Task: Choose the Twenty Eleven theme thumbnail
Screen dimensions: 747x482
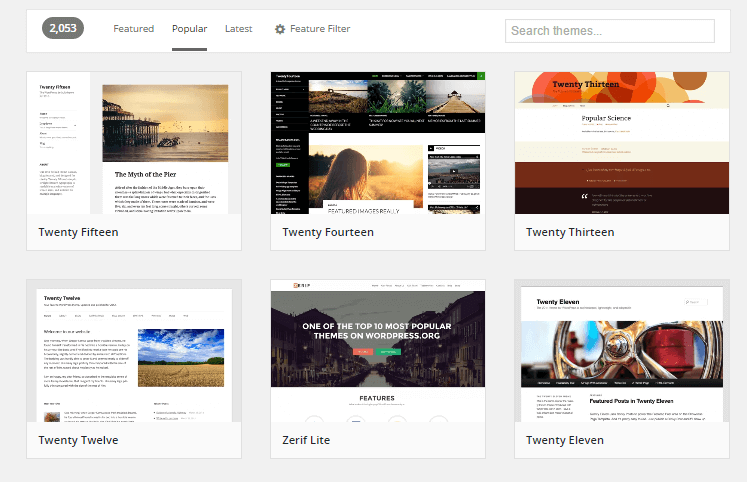Action: coord(622,355)
